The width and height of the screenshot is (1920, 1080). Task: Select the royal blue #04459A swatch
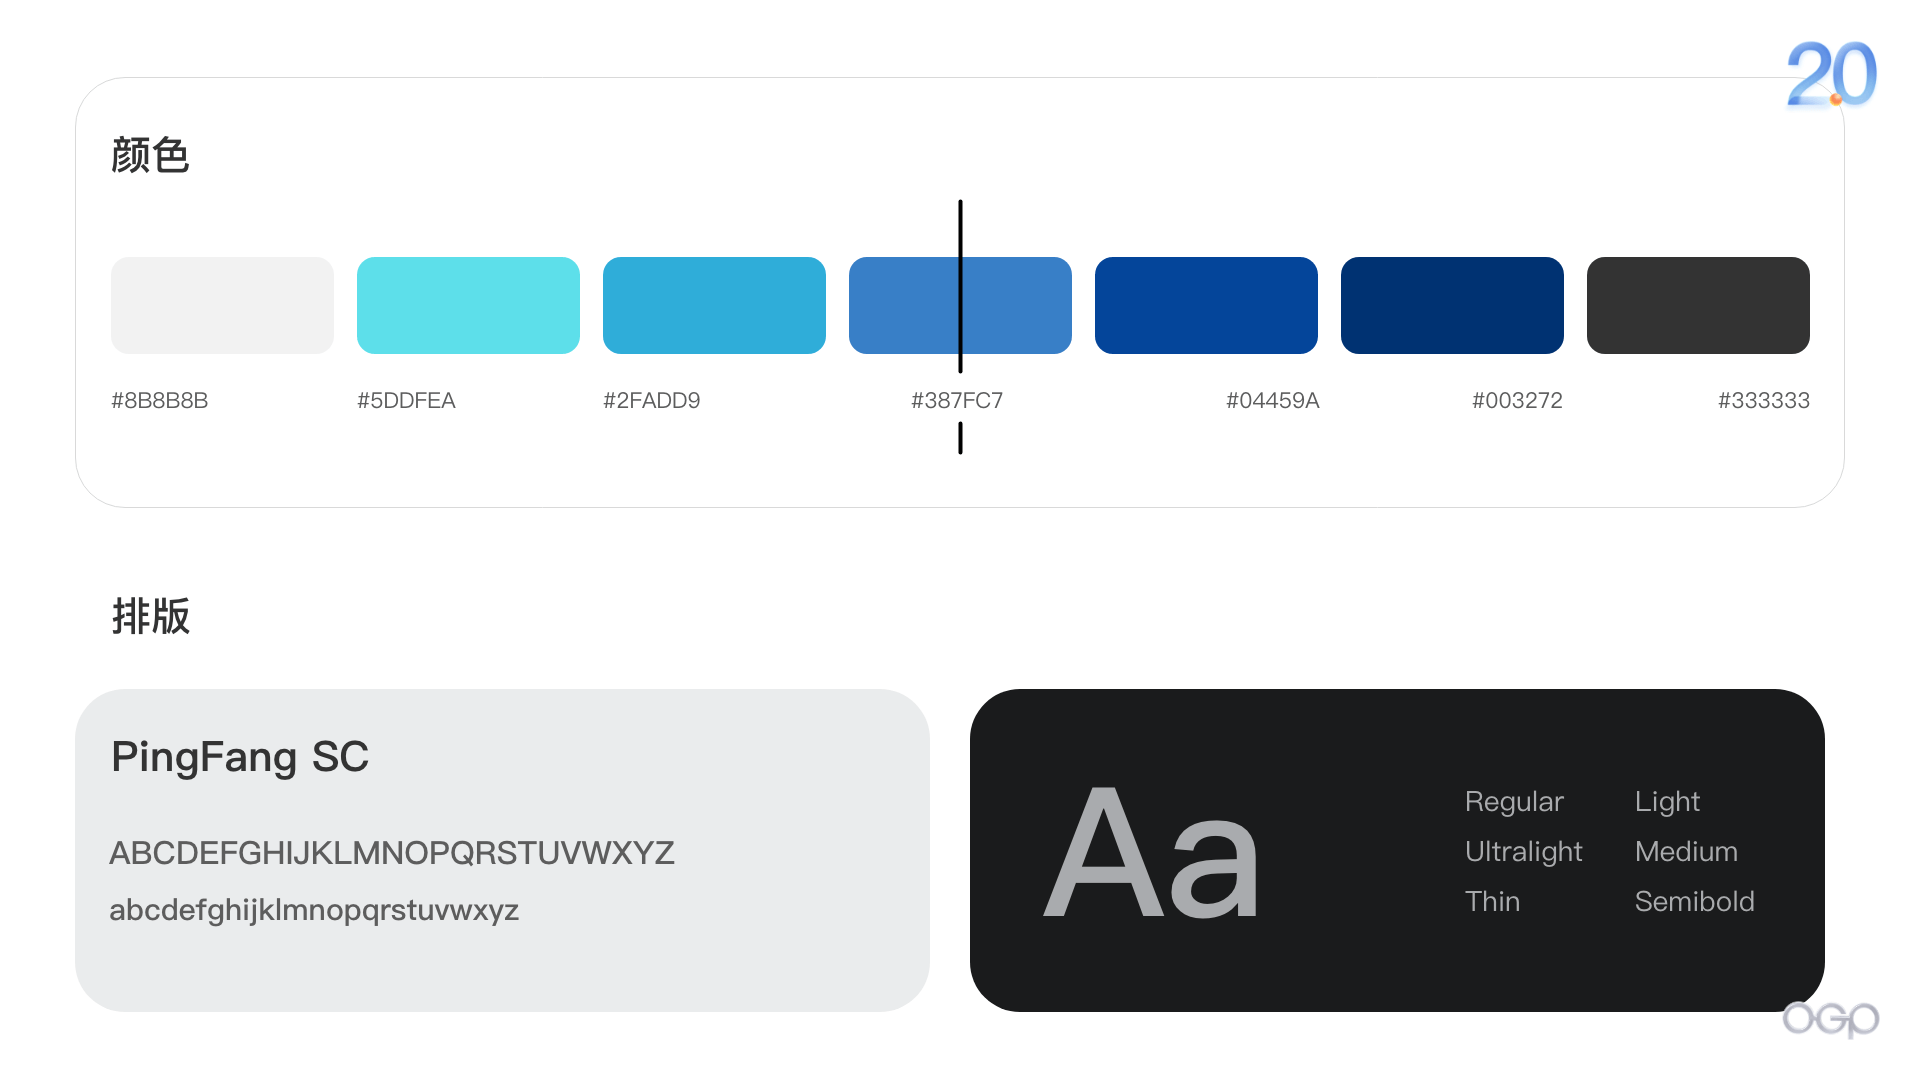coord(1206,305)
